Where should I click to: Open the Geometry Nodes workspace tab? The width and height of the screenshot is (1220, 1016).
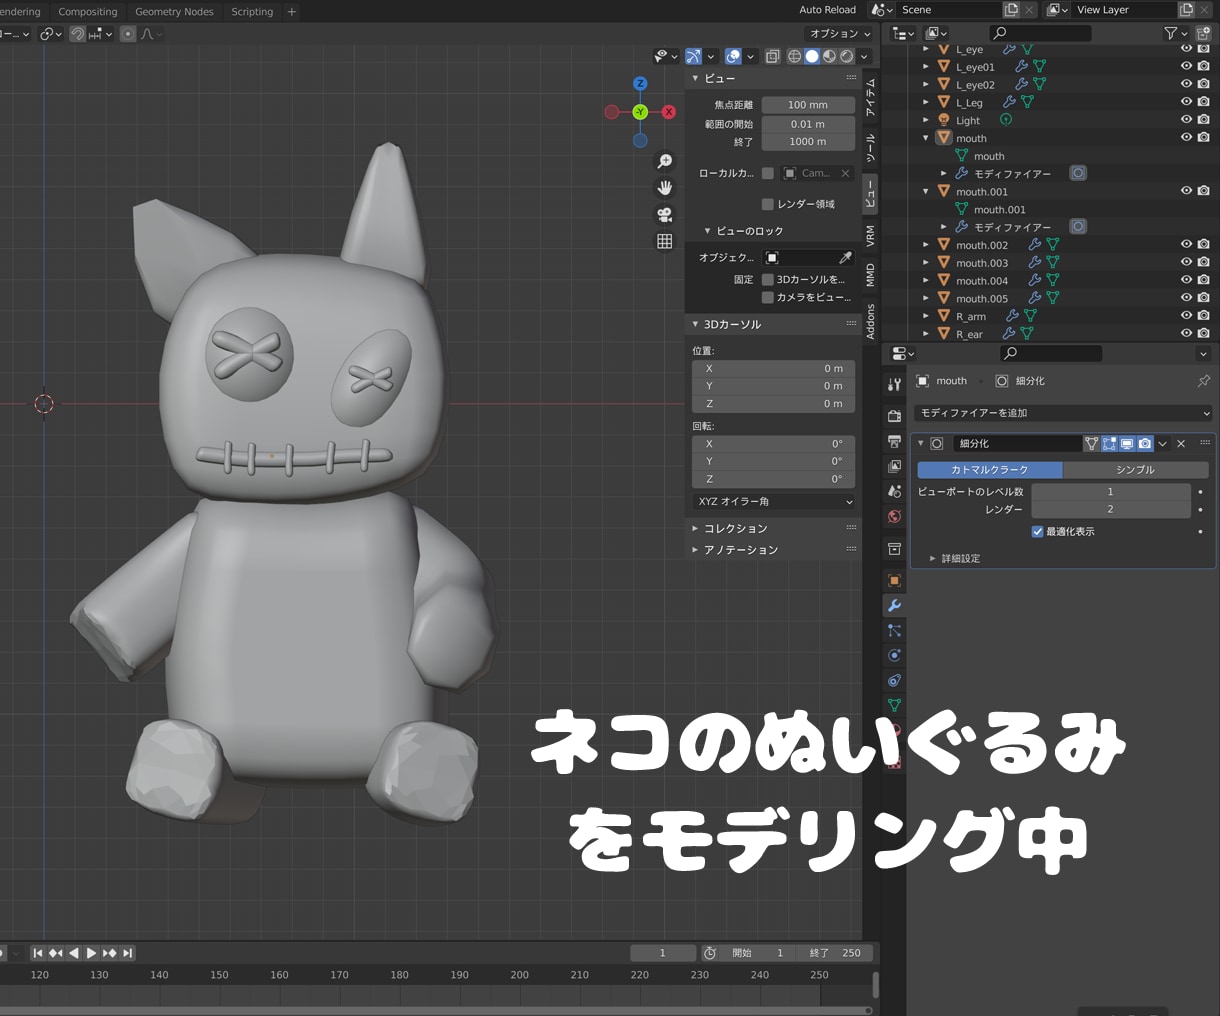(x=174, y=12)
